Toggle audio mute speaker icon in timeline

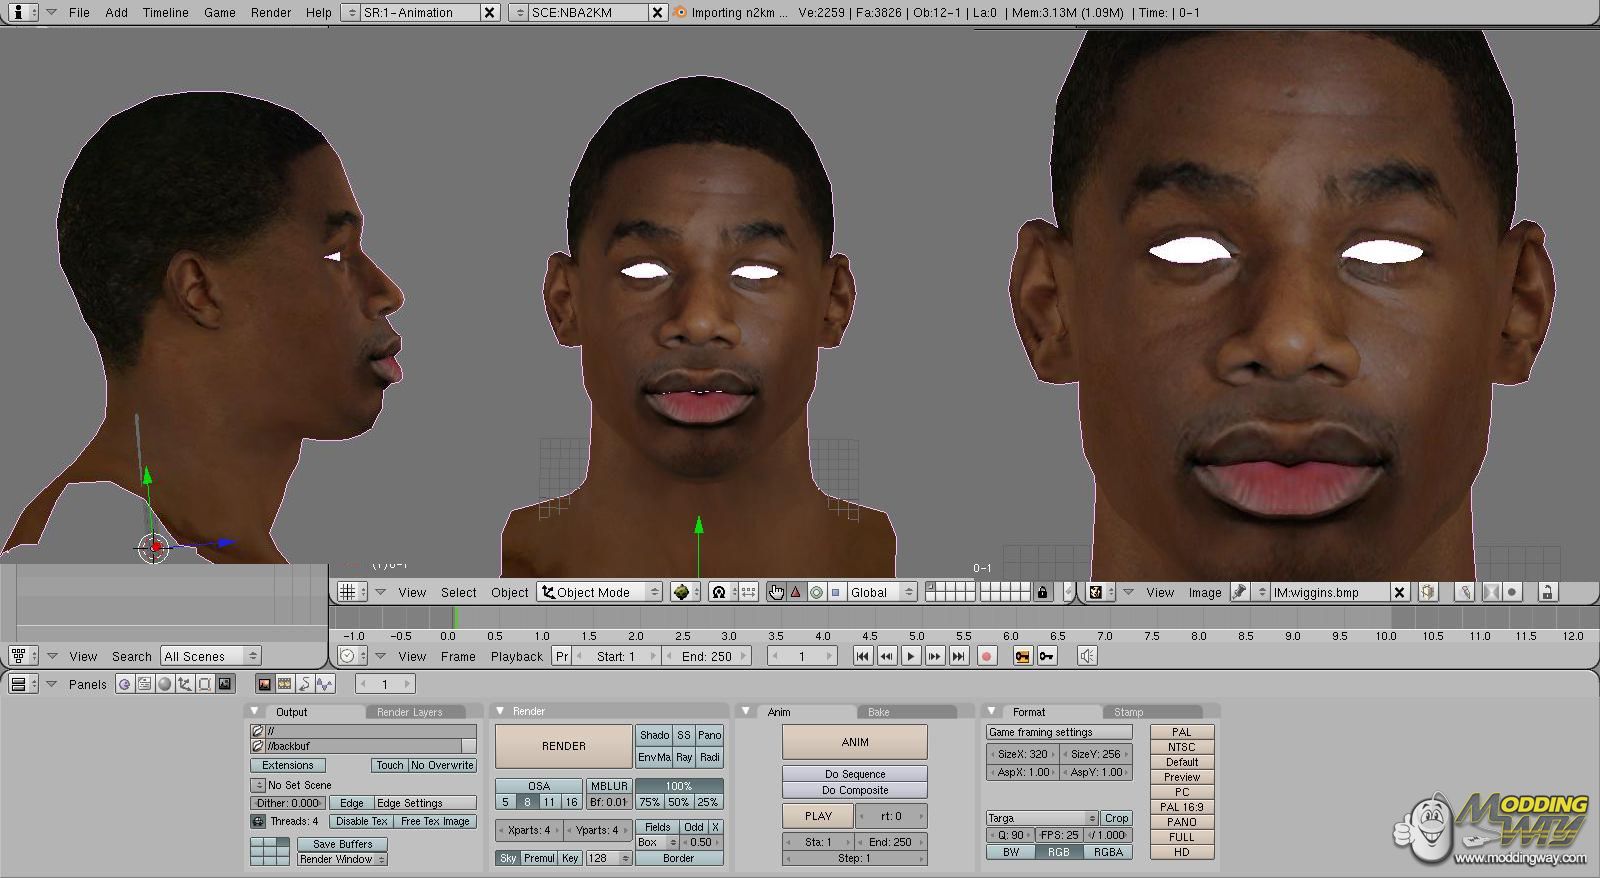click(x=1087, y=656)
